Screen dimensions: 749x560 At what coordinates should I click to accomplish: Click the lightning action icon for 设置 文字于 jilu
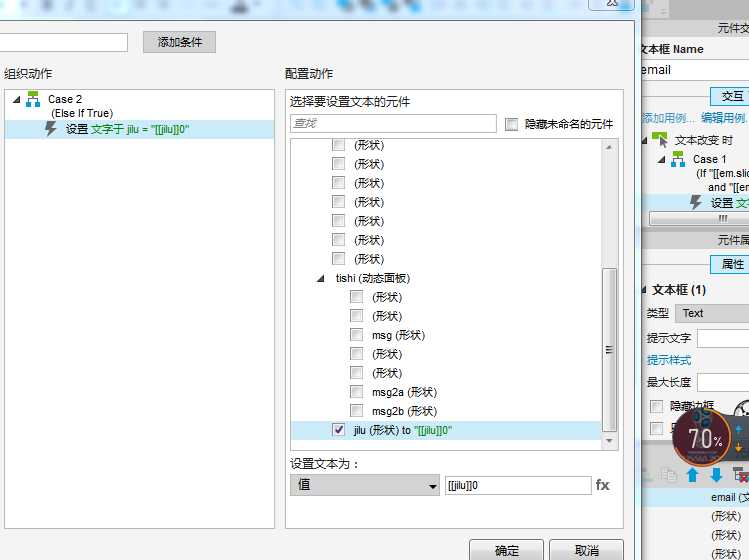pyautogui.click(x=51, y=129)
